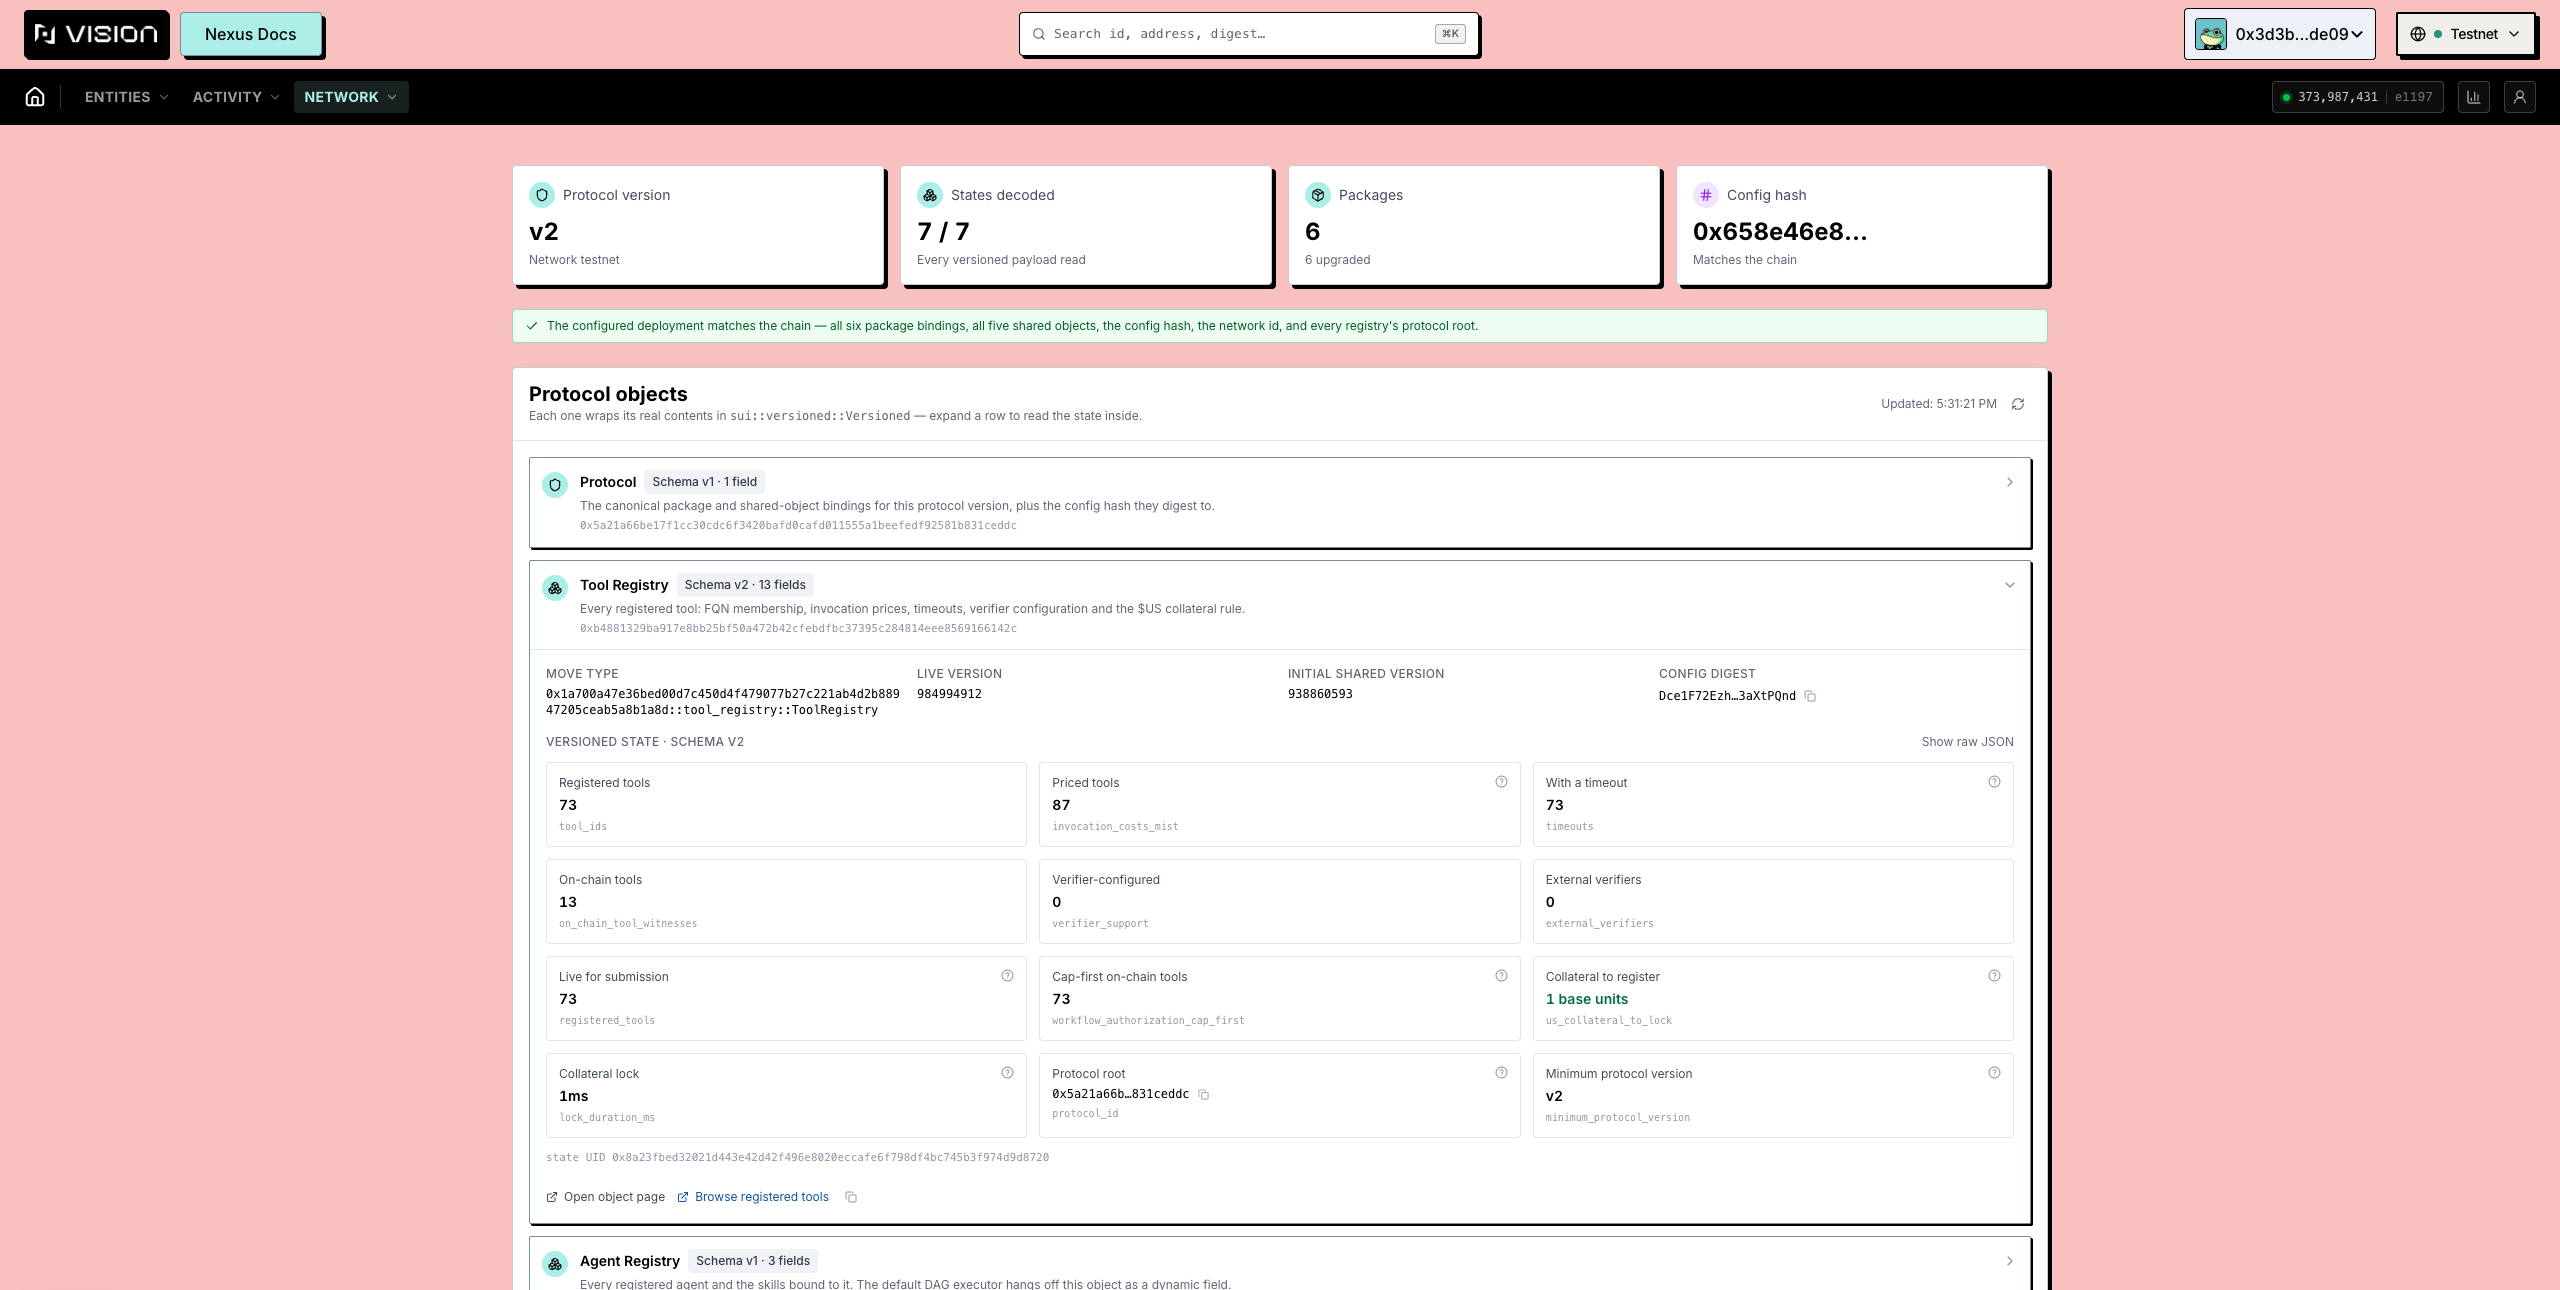2560x1290 pixels.
Task: Click the Packages cube icon
Action: [1318, 195]
